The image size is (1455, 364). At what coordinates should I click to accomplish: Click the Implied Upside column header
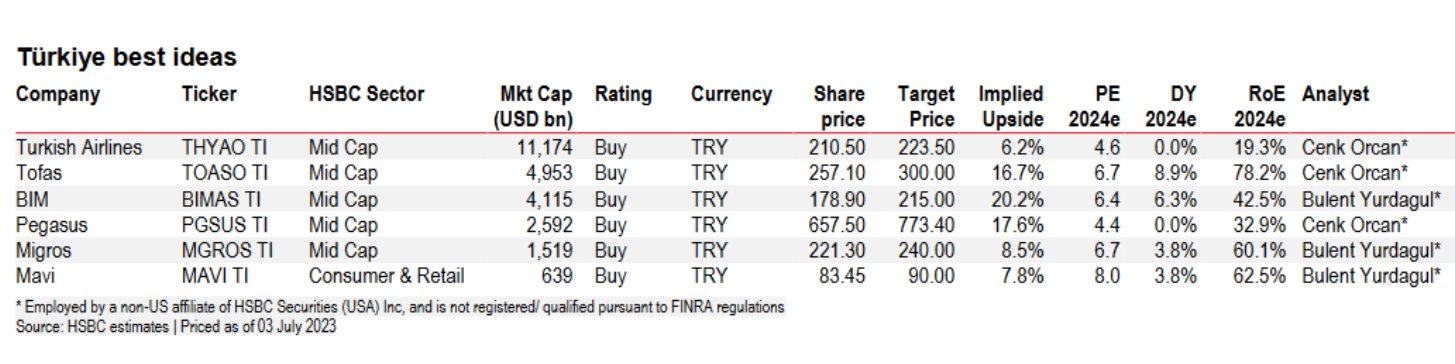click(x=1011, y=107)
